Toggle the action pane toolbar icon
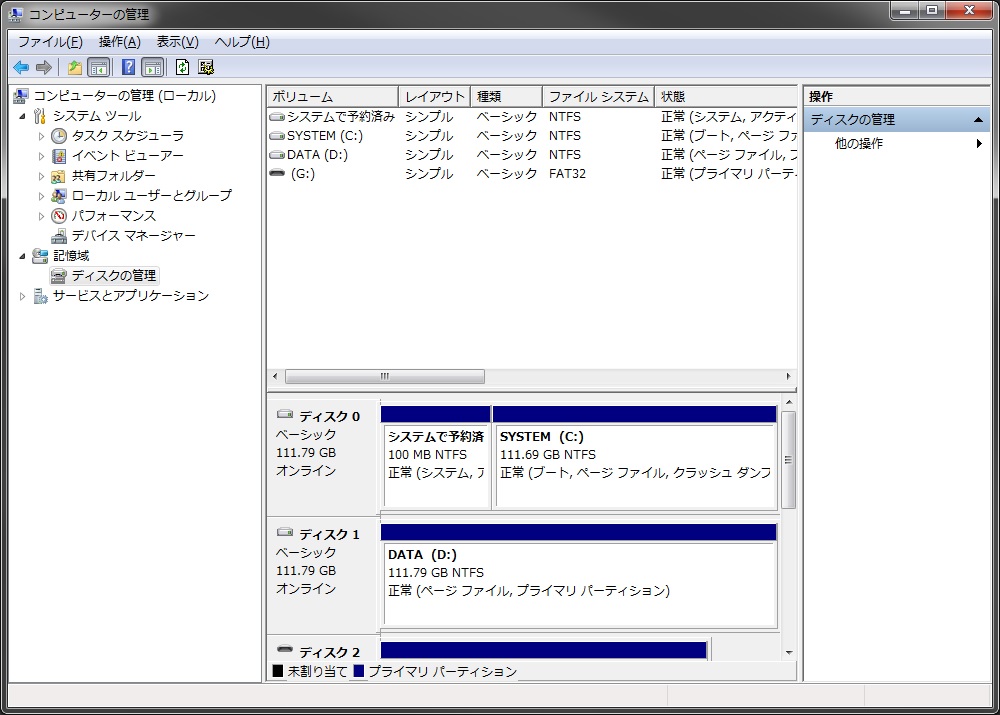Image resolution: width=1000 pixels, height=715 pixels. [x=153, y=67]
